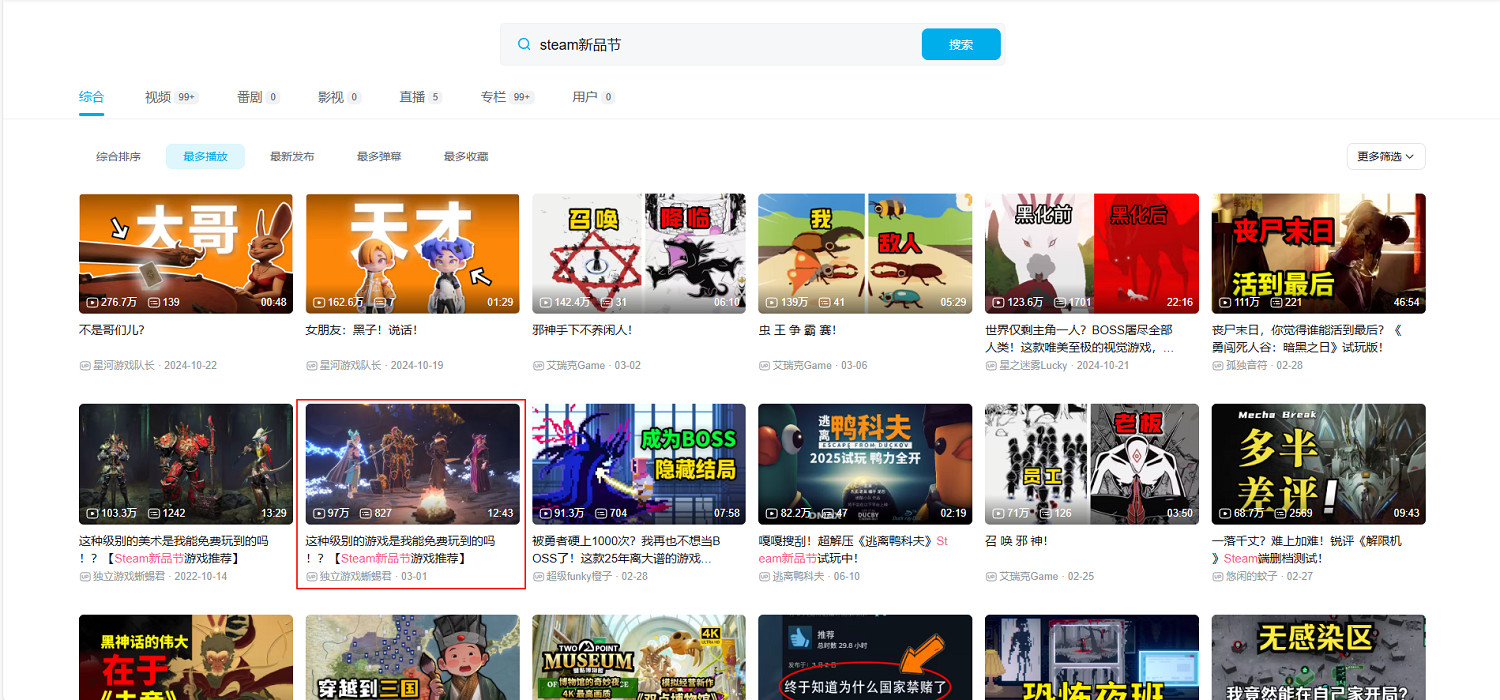Open the highlighted 这种级别的游戏 video thumbnail
This screenshot has height=700, width=1500.
[412, 463]
